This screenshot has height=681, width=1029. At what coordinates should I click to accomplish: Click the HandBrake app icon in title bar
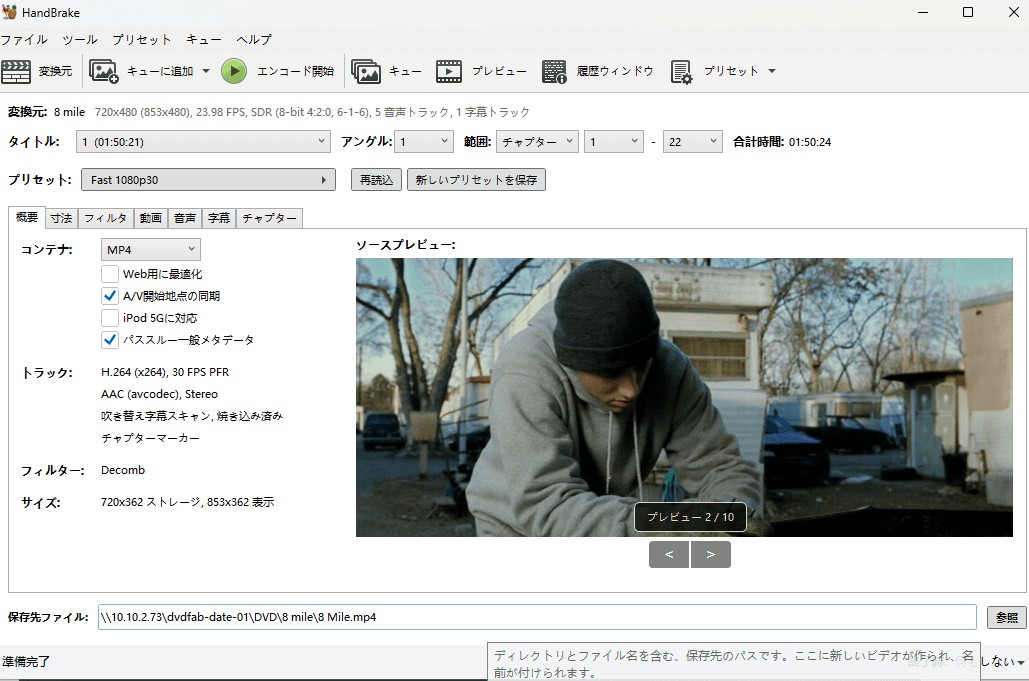point(10,12)
